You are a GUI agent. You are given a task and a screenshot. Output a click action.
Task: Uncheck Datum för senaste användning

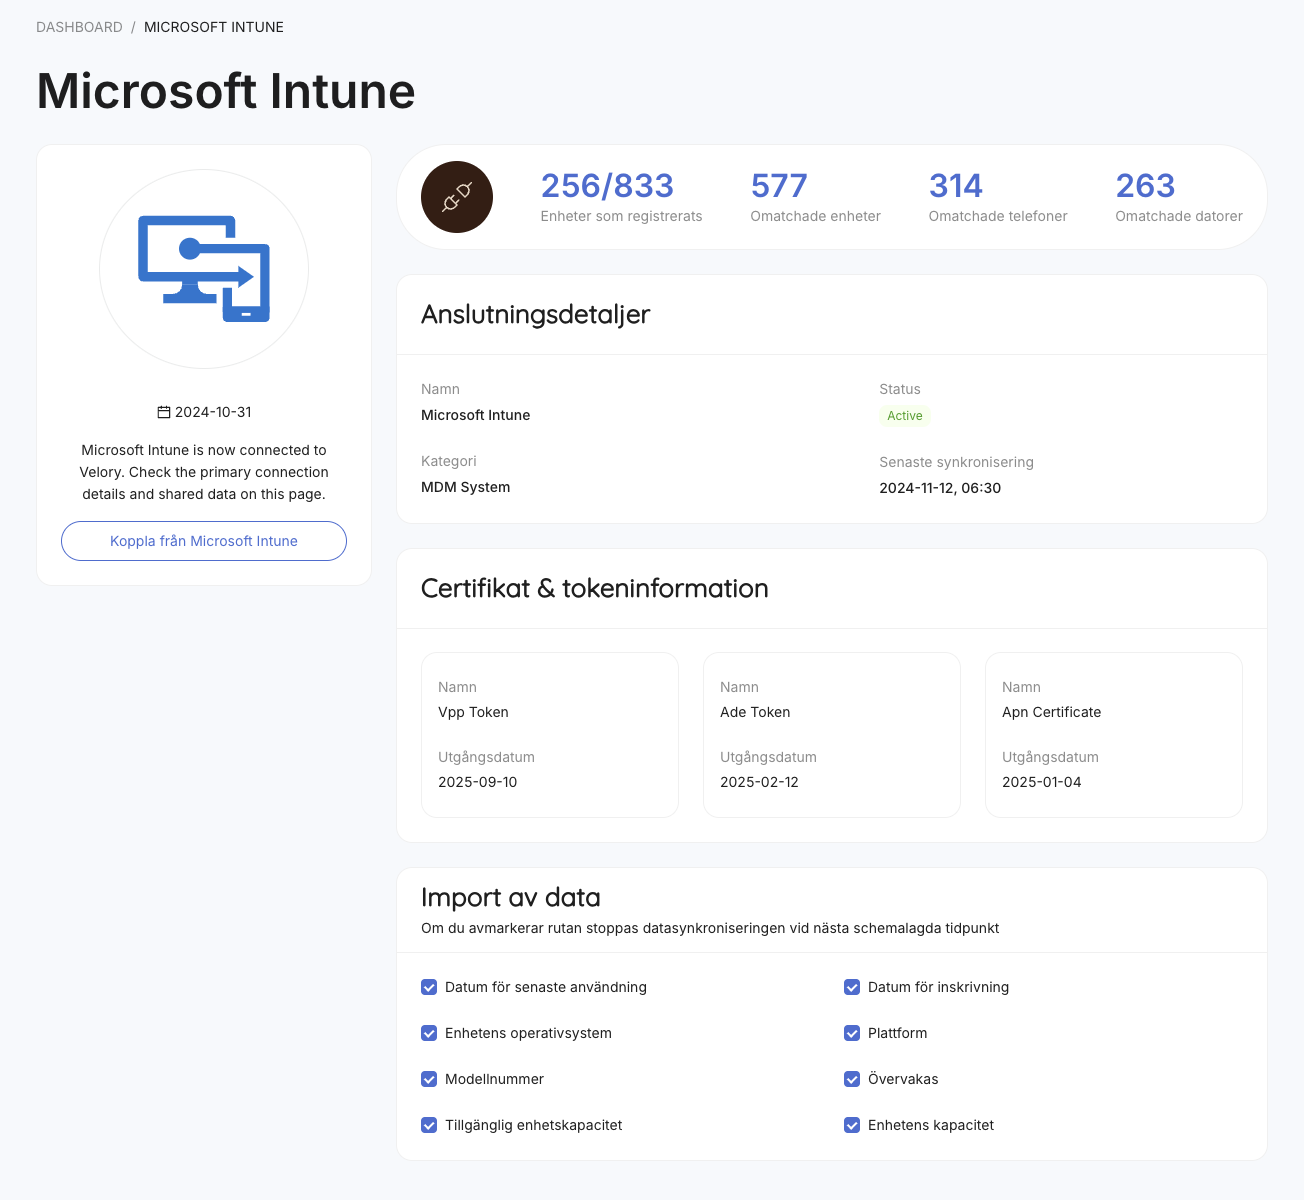pos(429,987)
